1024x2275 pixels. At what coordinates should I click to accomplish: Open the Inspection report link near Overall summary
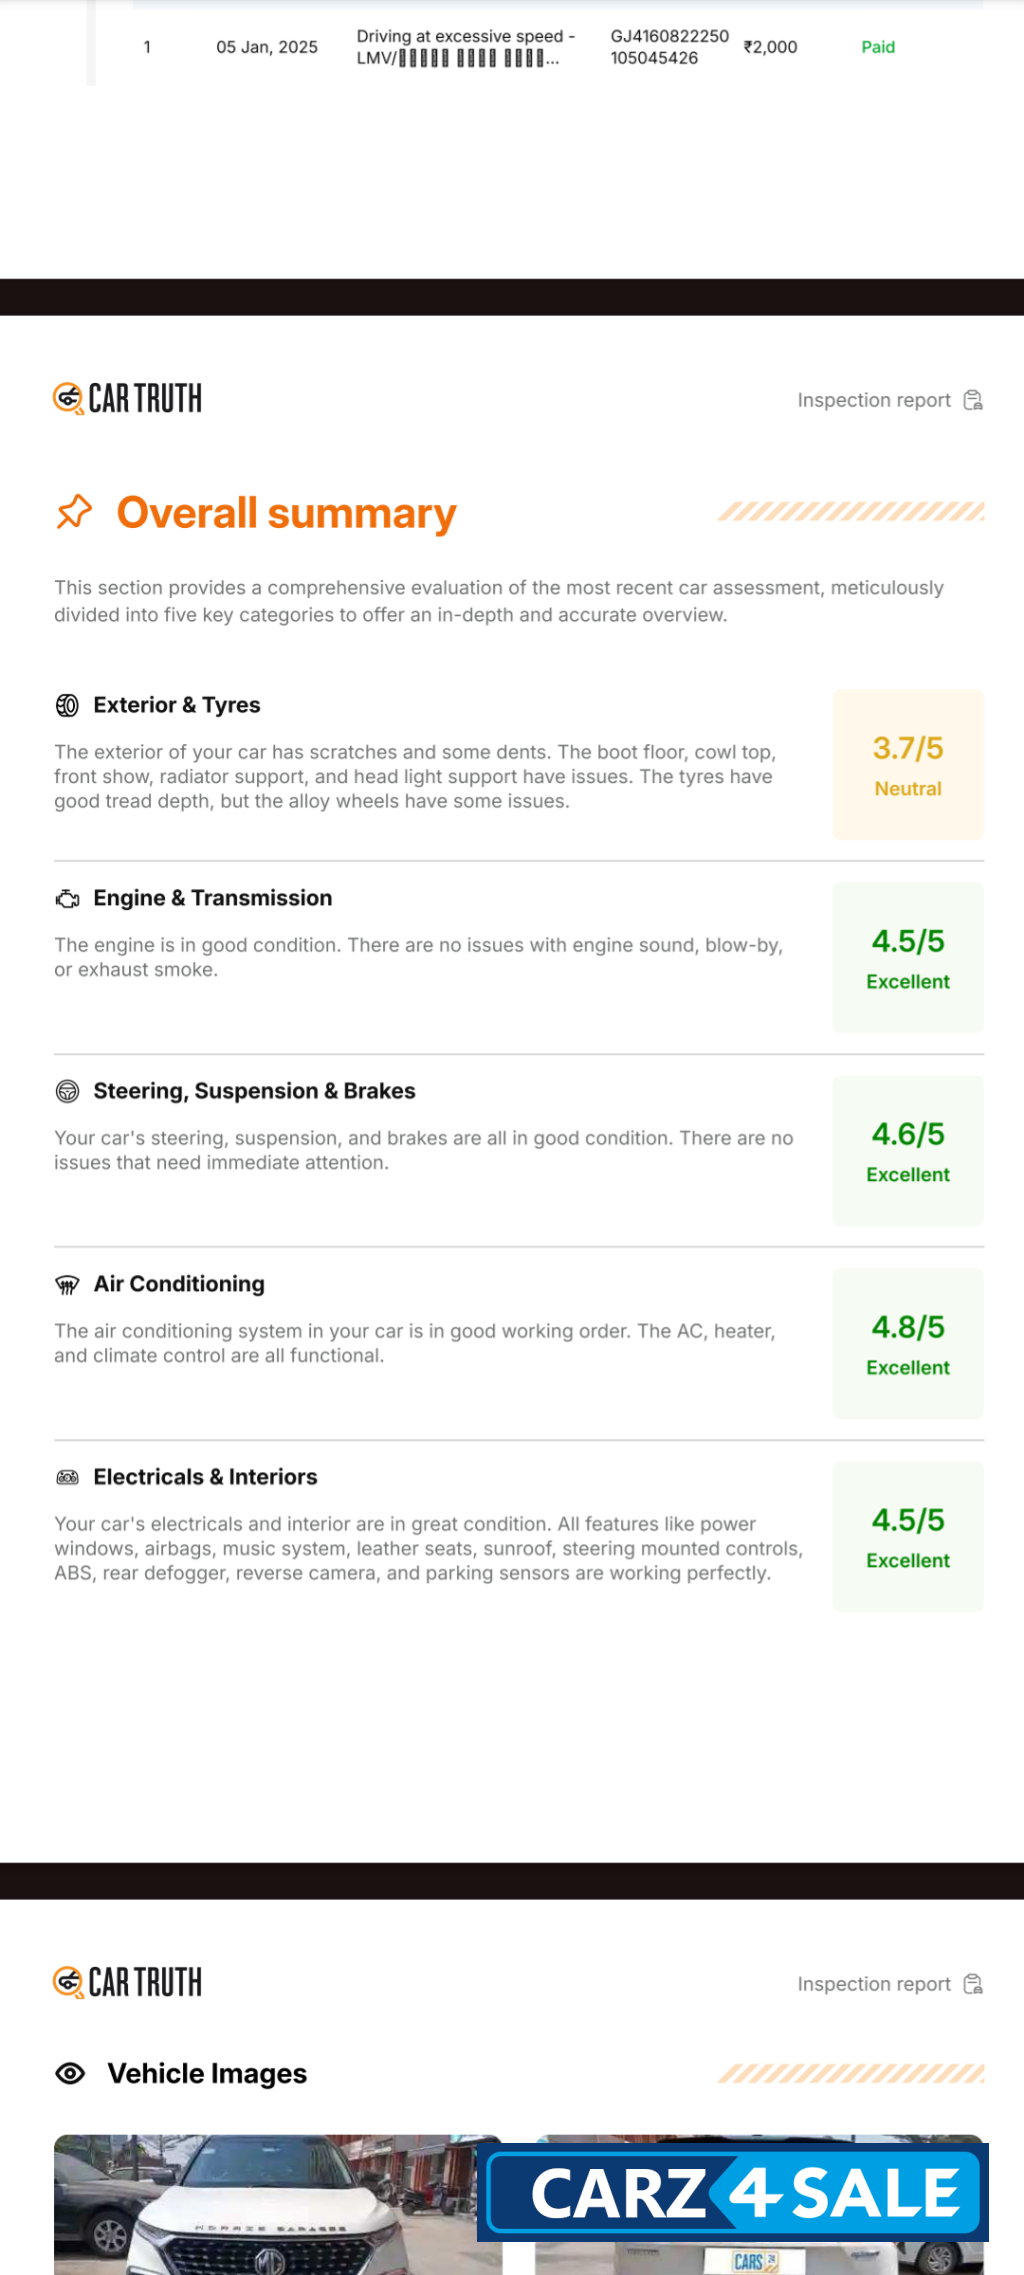click(873, 401)
